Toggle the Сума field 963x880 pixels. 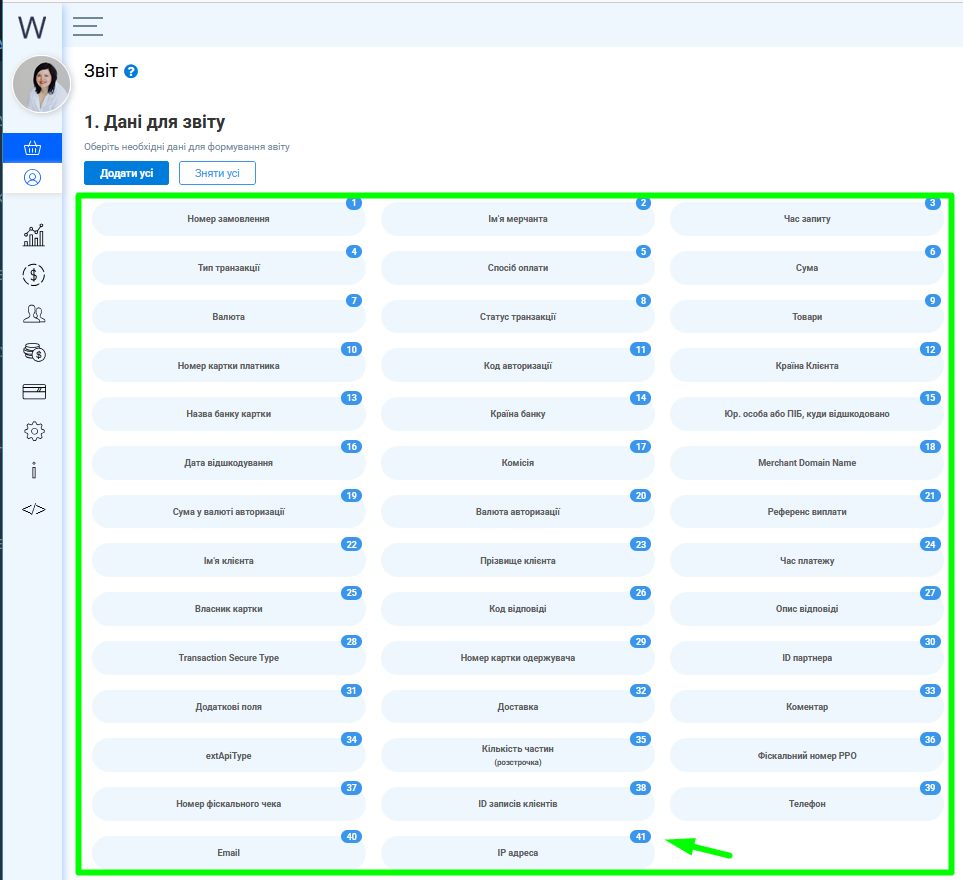(x=807, y=268)
